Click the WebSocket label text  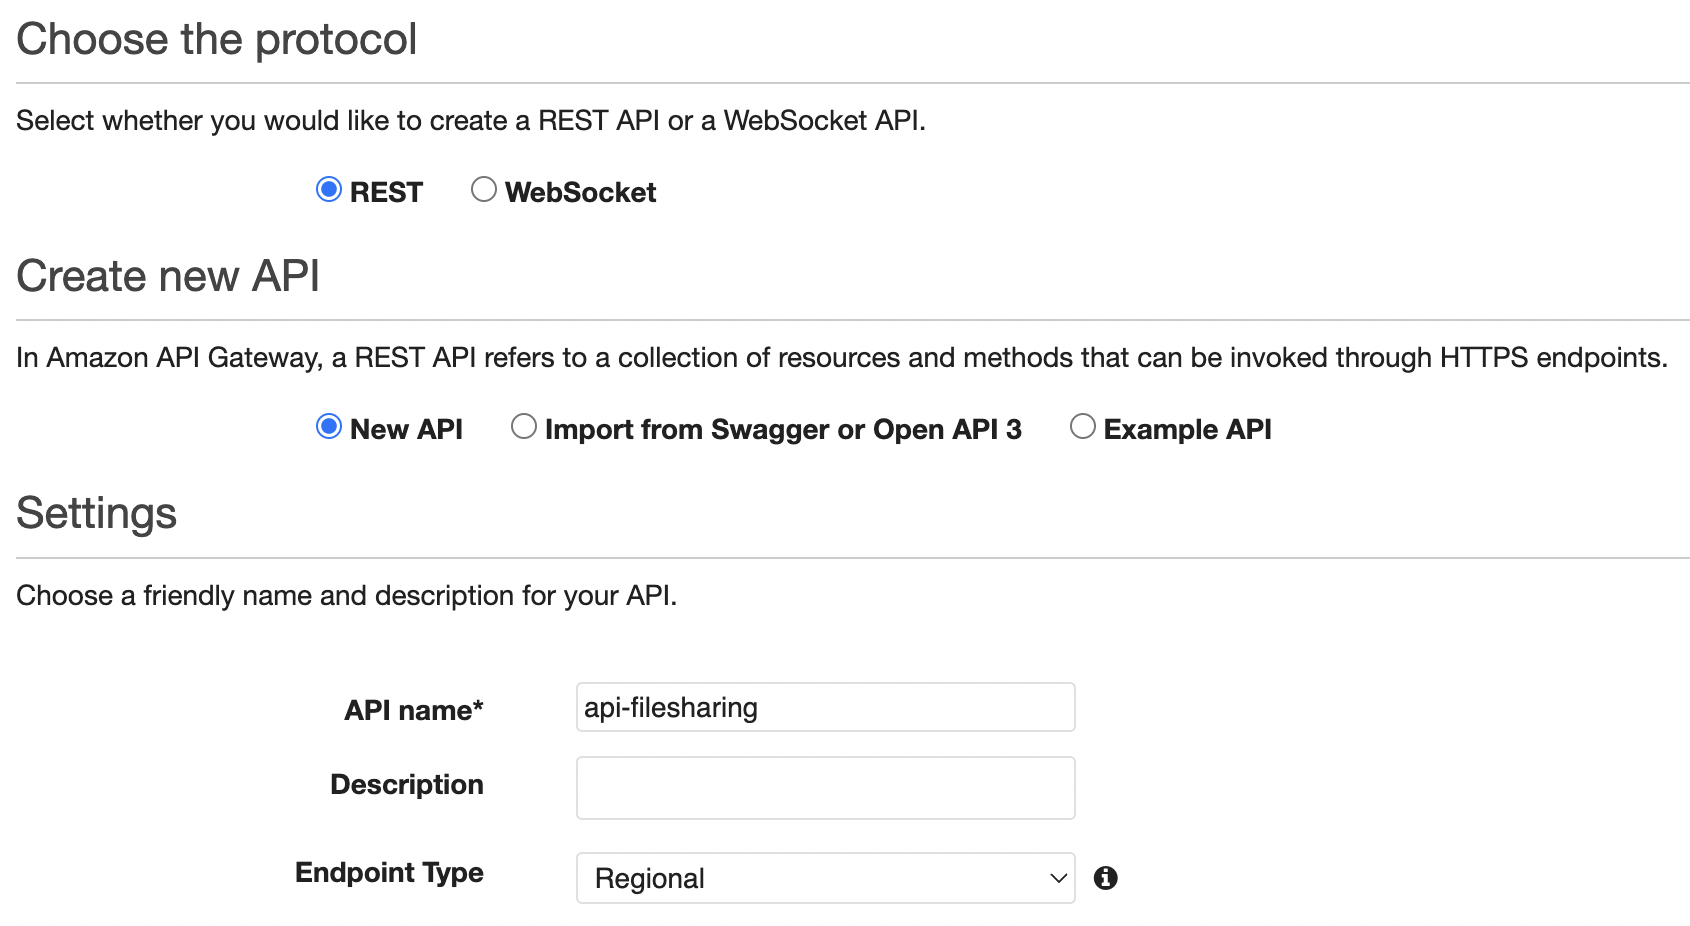click(580, 191)
